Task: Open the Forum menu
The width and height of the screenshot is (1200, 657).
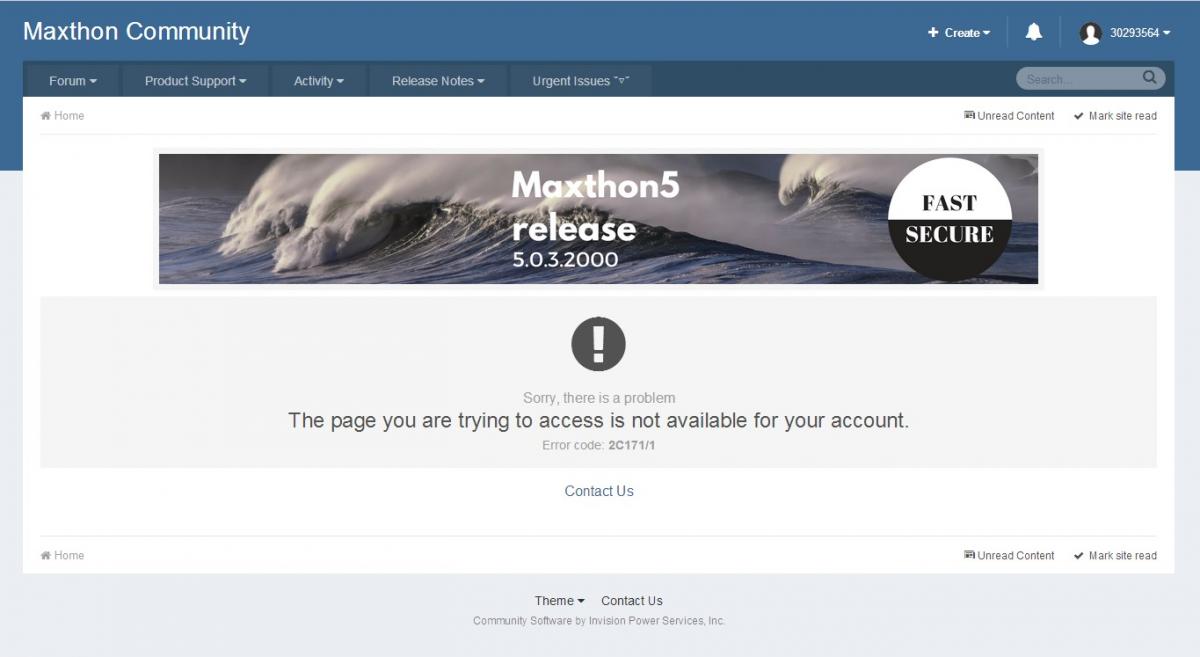Action: pos(73,81)
